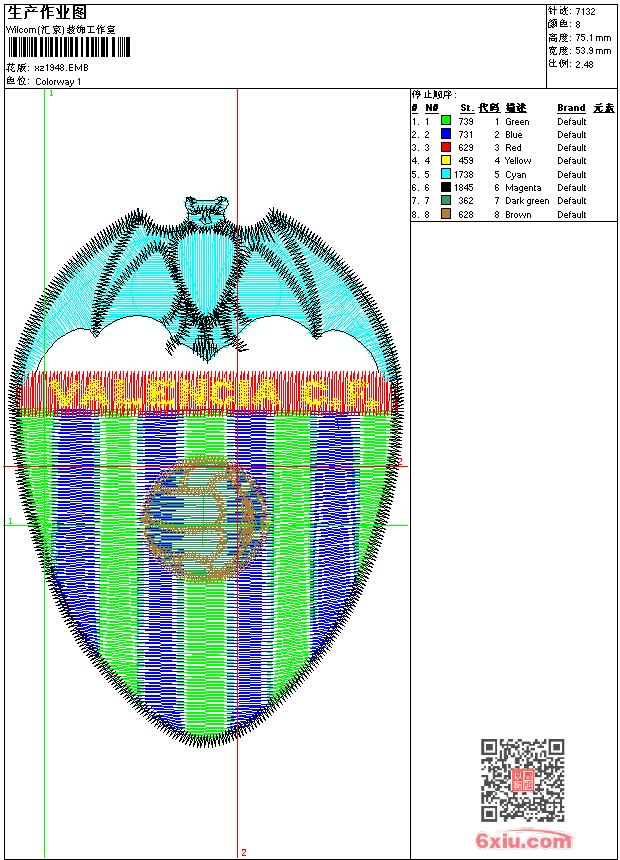Click the 'Blue' description in row 2
Image resolution: width=620 pixels, height=860 pixels.
tap(514, 134)
